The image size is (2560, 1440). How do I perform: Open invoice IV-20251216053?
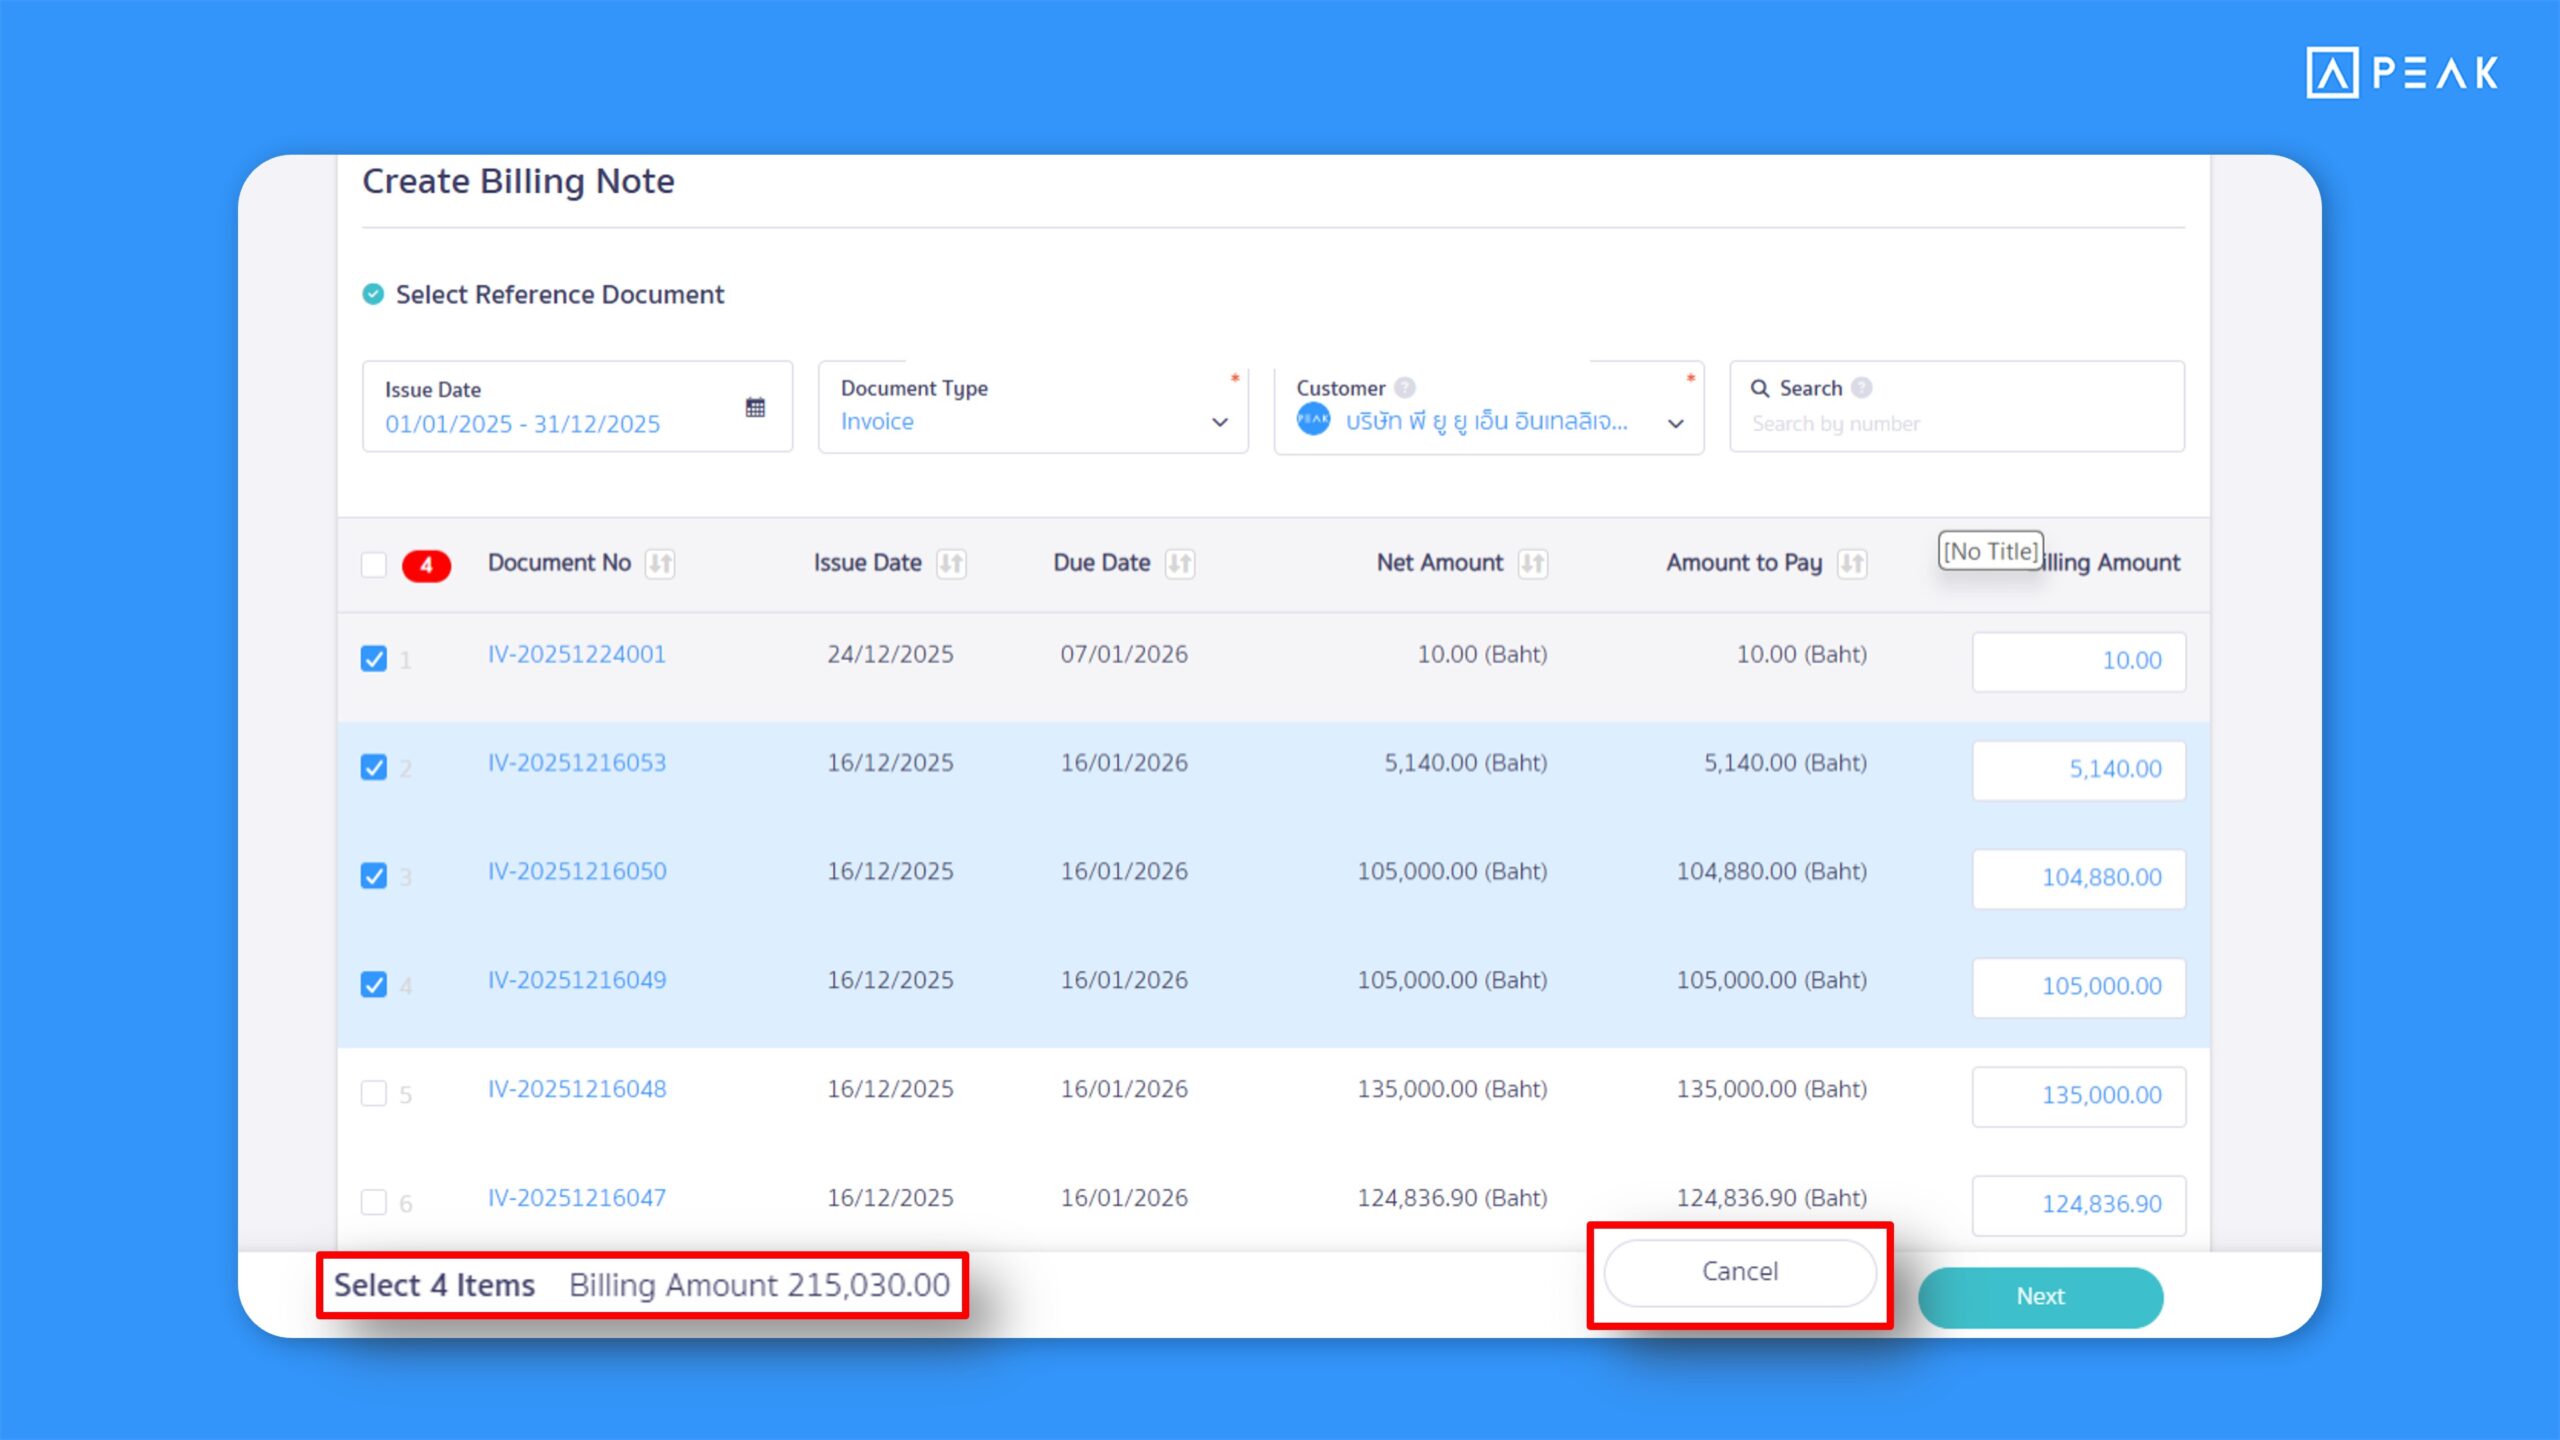pos(577,762)
